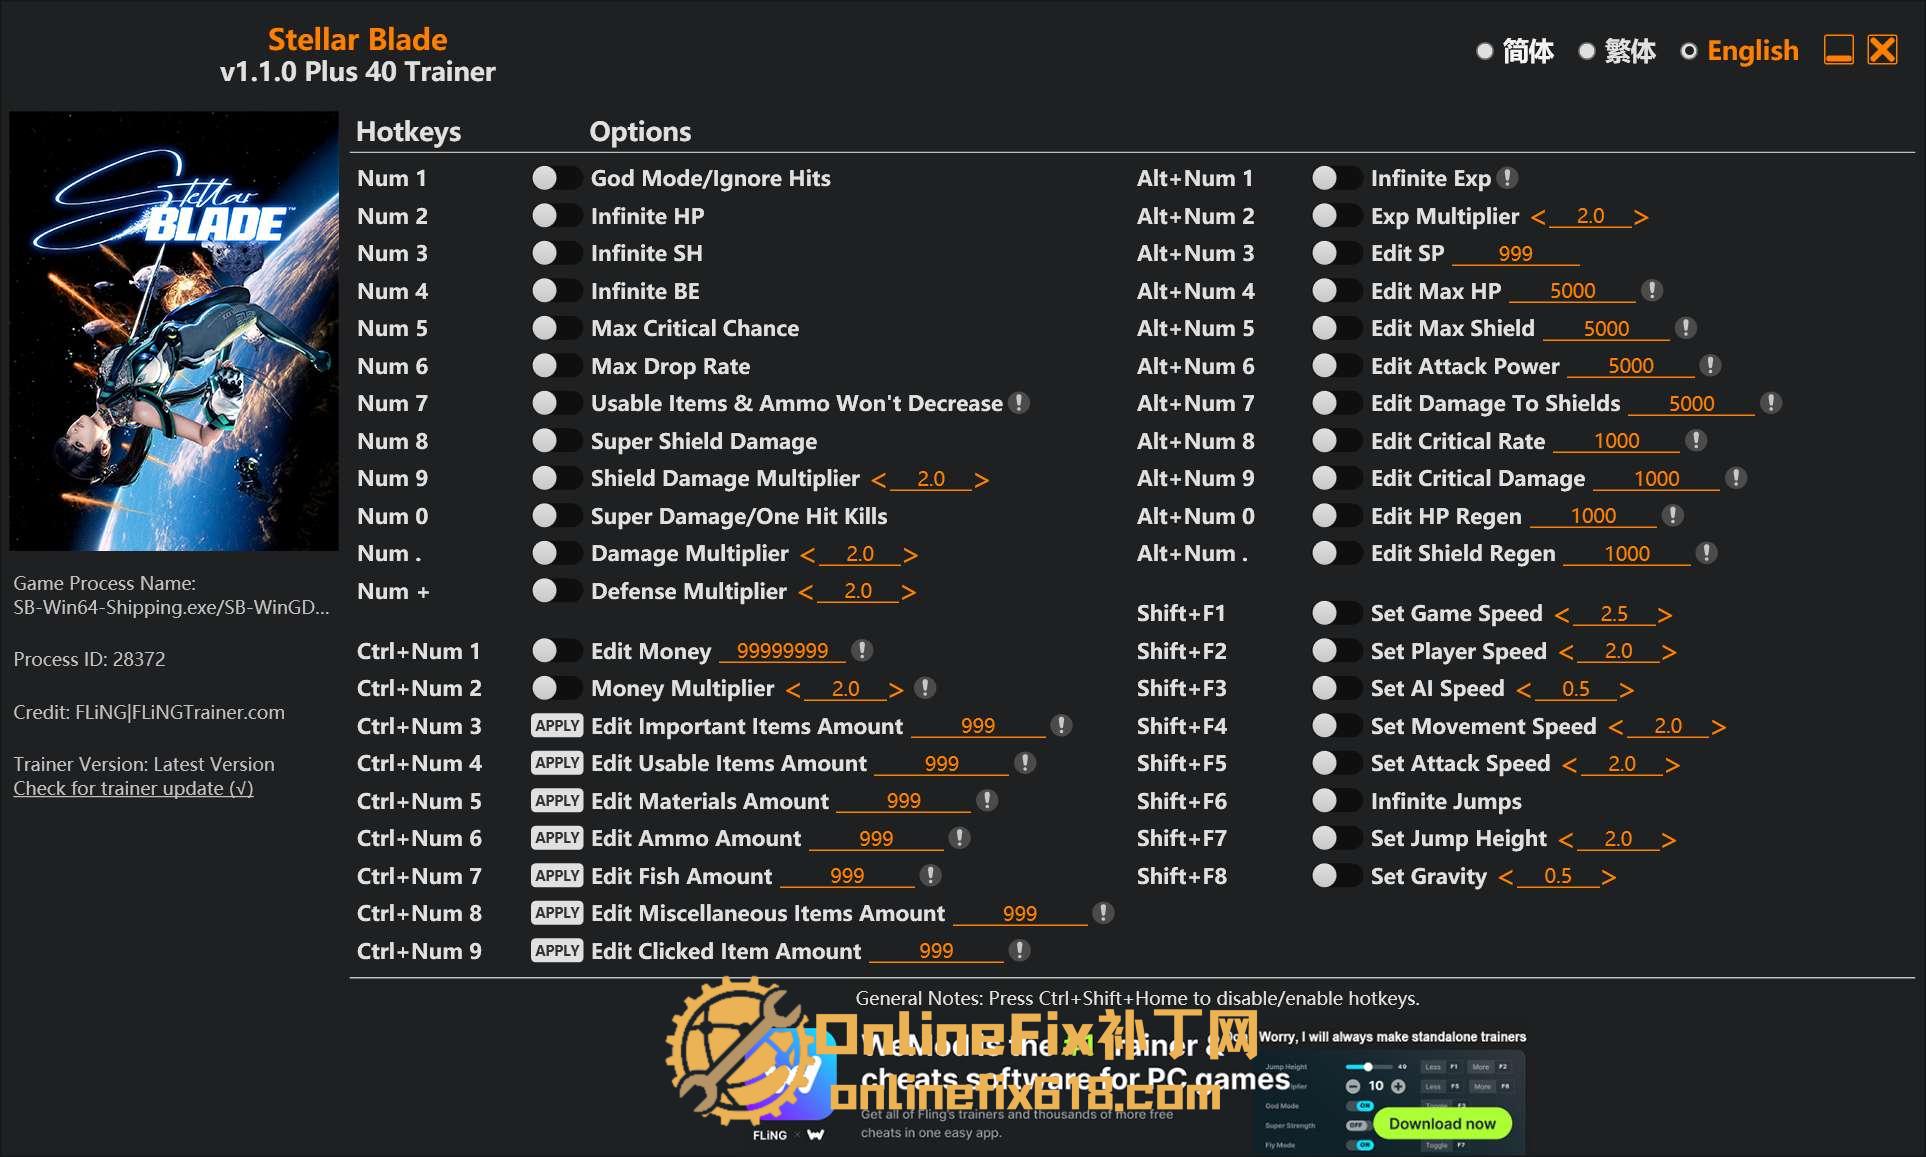Toggle God Mode/Ignore Hits on
This screenshot has width=1926, height=1157.
(x=555, y=178)
